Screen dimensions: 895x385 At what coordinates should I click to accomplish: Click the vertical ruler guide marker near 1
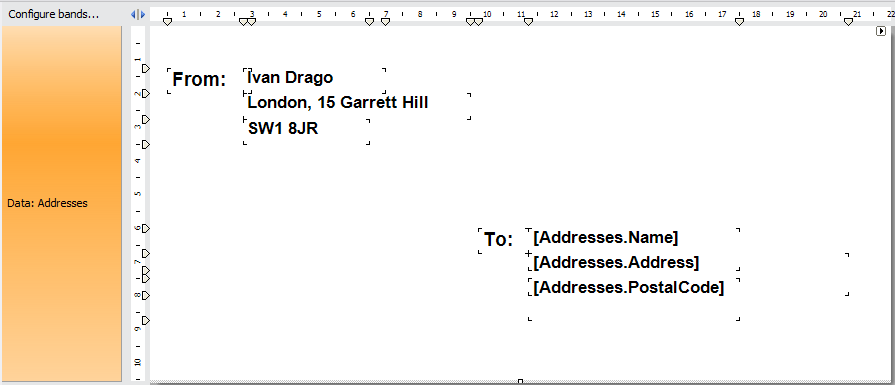pyautogui.click(x=146, y=68)
